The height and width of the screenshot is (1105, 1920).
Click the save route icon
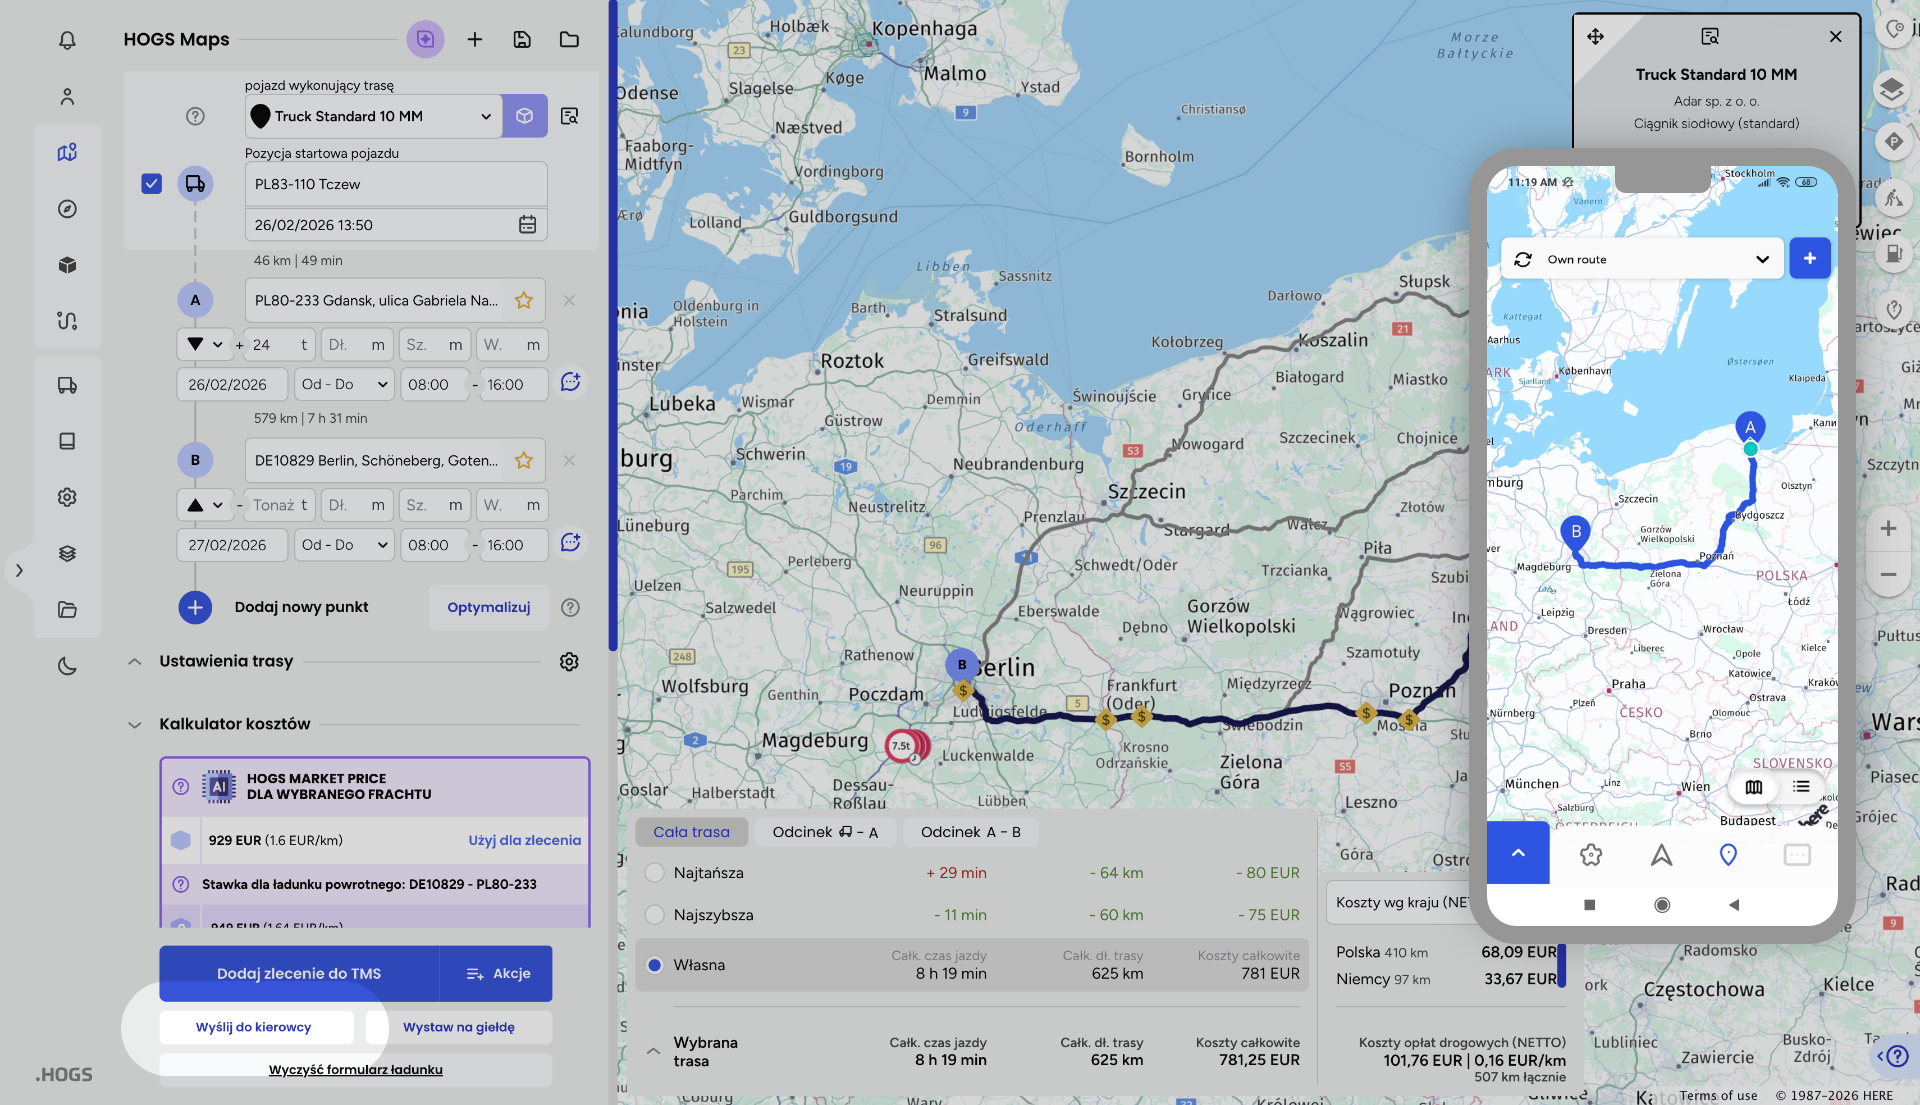tap(522, 39)
